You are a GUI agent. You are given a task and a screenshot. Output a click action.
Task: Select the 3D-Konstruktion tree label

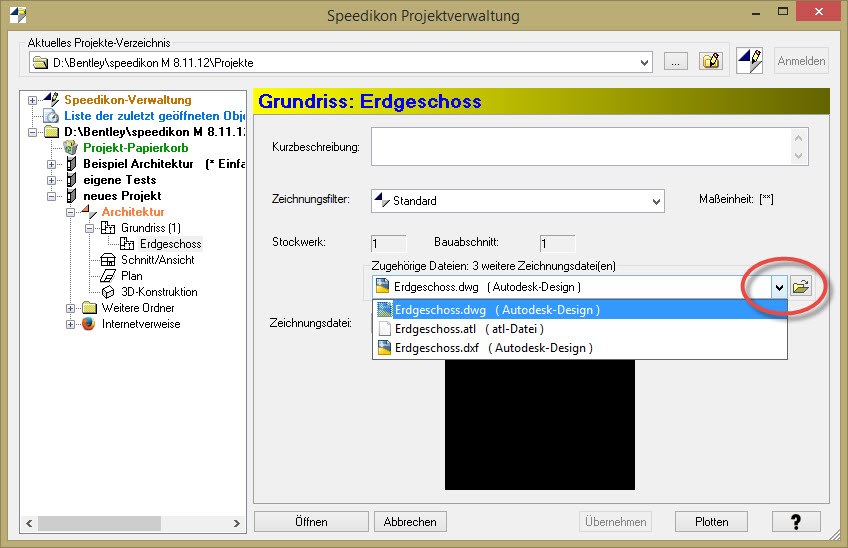pos(159,292)
